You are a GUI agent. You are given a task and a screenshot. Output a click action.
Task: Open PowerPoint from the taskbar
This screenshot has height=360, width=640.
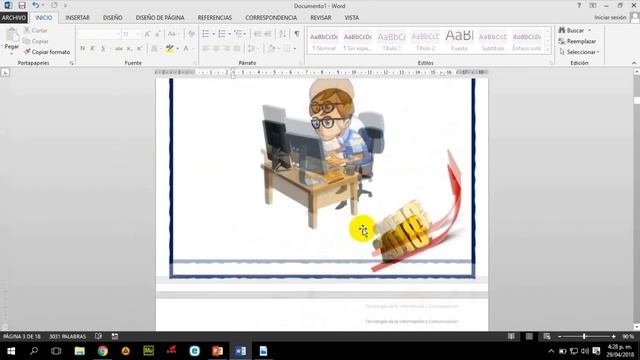[x=218, y=351]
